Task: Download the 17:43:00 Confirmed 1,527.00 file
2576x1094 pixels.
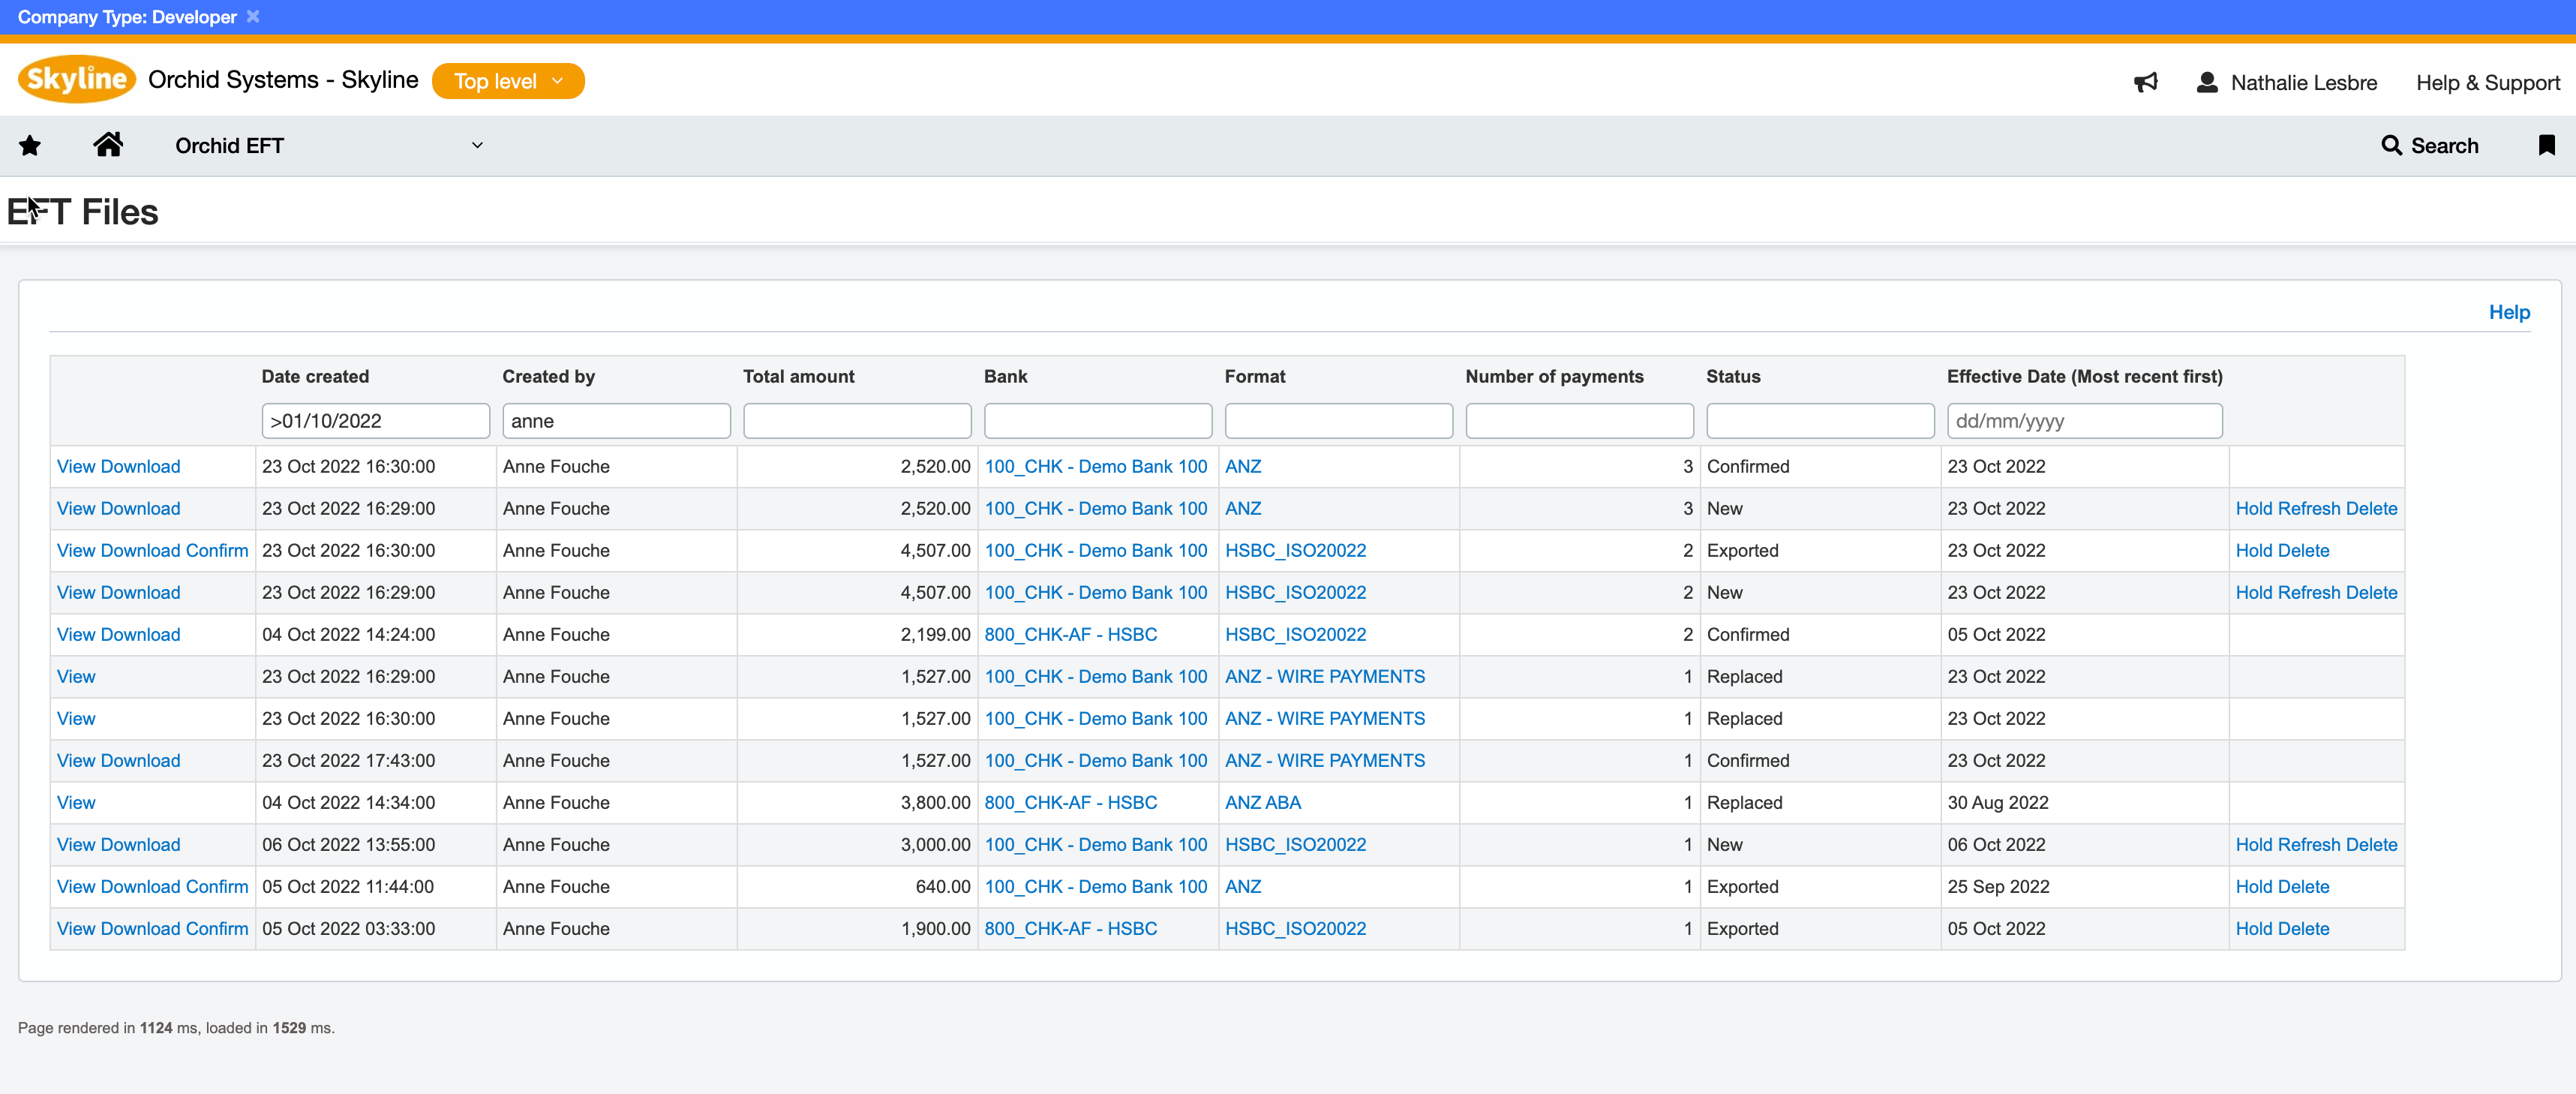Action: click(x=140, y=761)
